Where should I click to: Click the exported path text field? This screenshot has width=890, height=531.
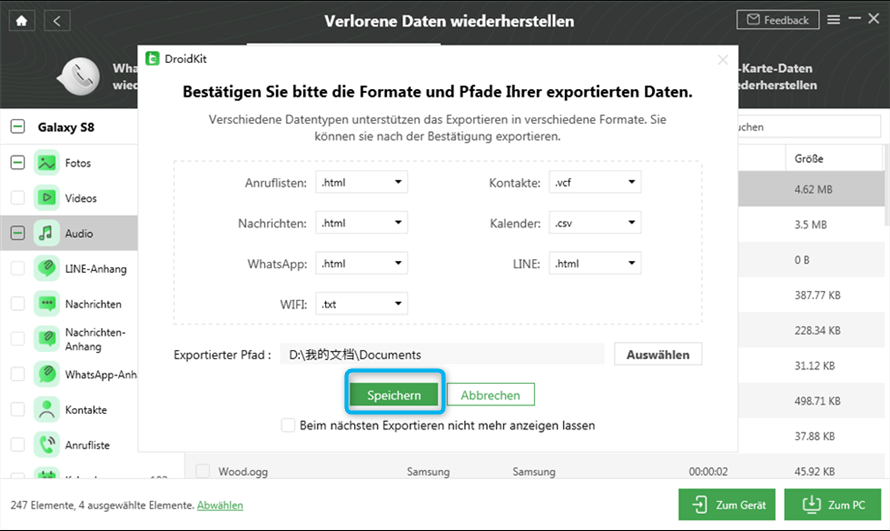442,355
